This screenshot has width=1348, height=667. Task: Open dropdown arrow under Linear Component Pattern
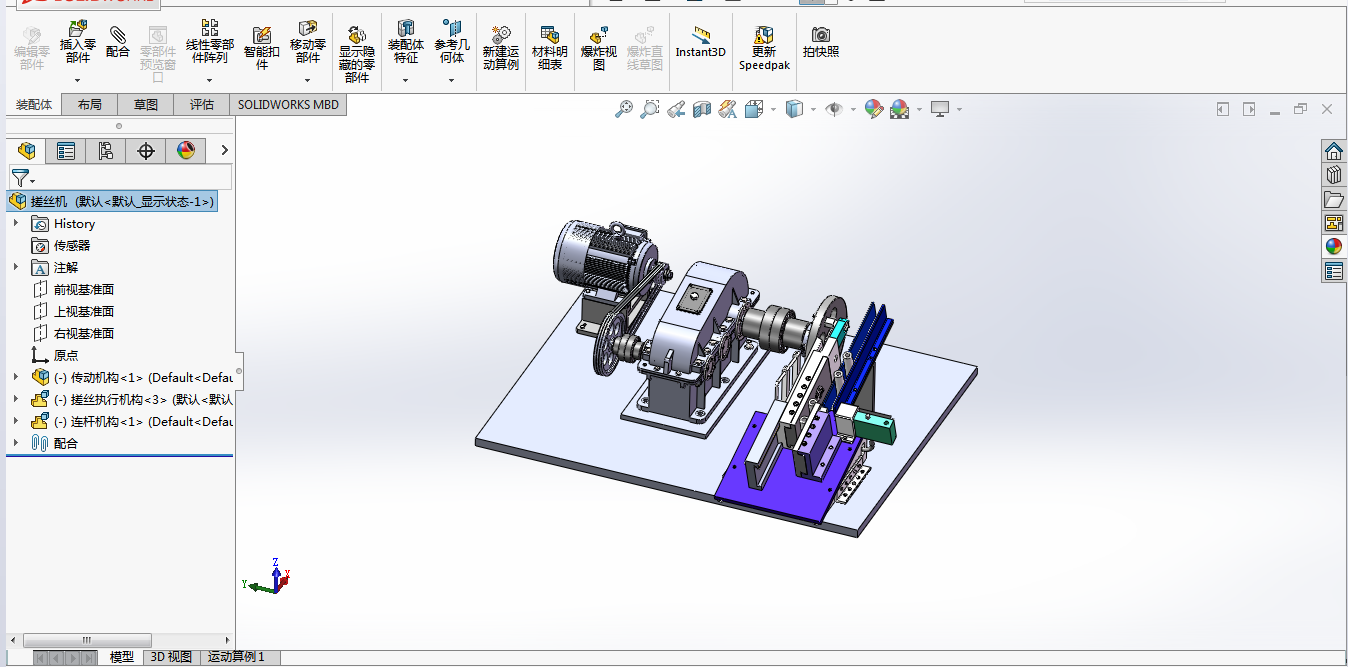click(x=210, y=80)
